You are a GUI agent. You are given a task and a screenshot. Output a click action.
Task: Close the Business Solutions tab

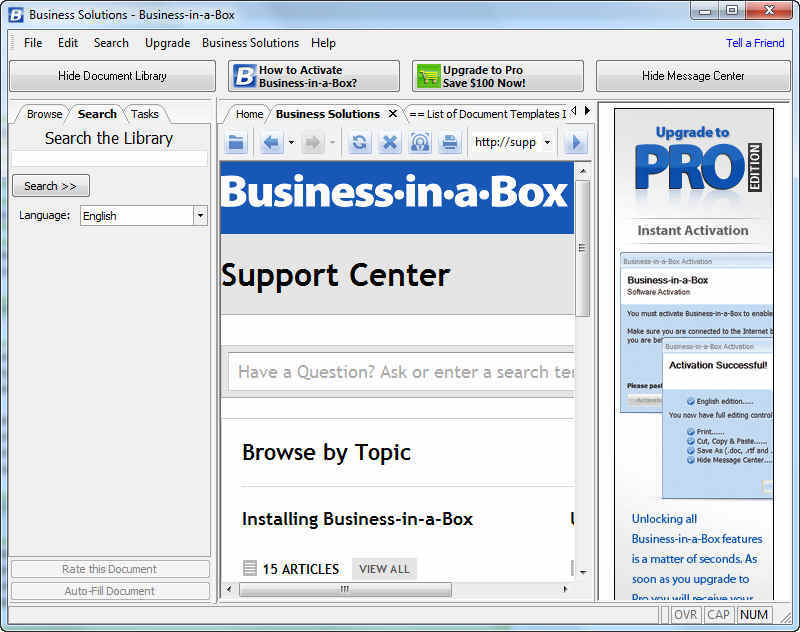coord(393,114)
